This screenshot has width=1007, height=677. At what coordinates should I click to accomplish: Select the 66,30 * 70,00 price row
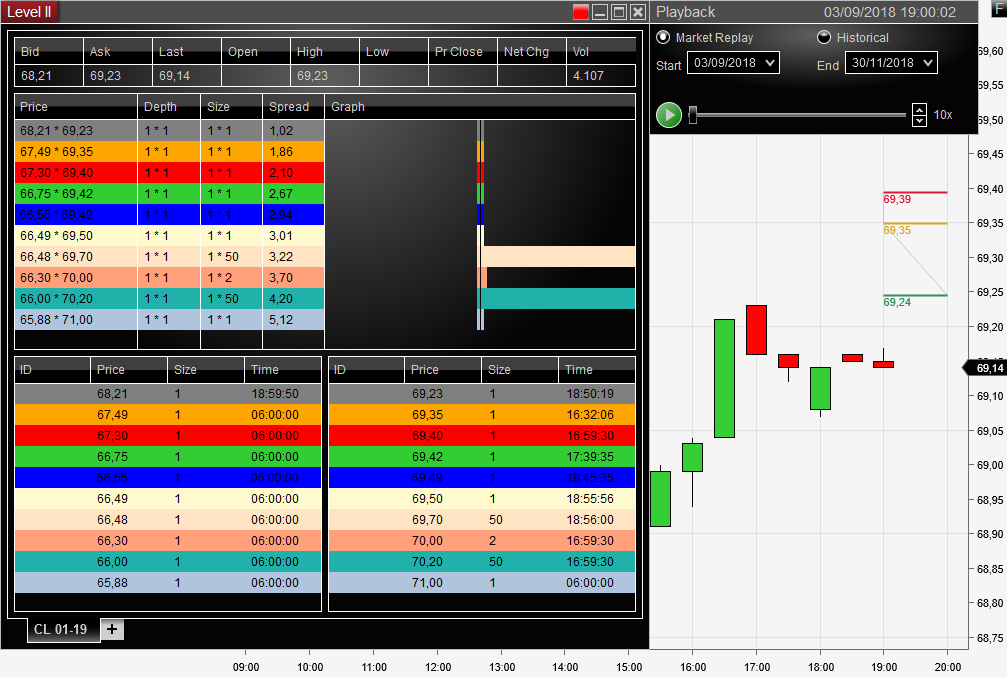[x=169, y=277]
